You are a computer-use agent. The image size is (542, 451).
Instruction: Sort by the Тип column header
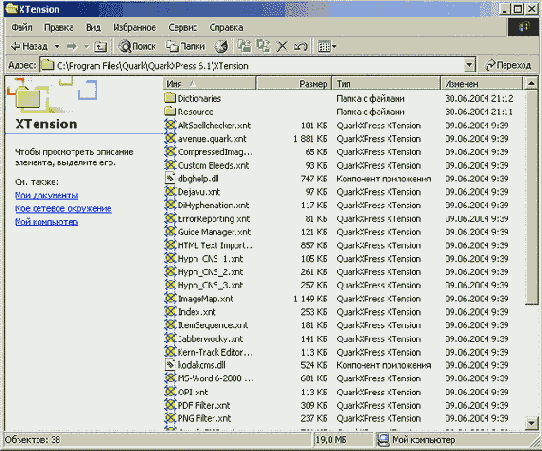pos(386,84)
